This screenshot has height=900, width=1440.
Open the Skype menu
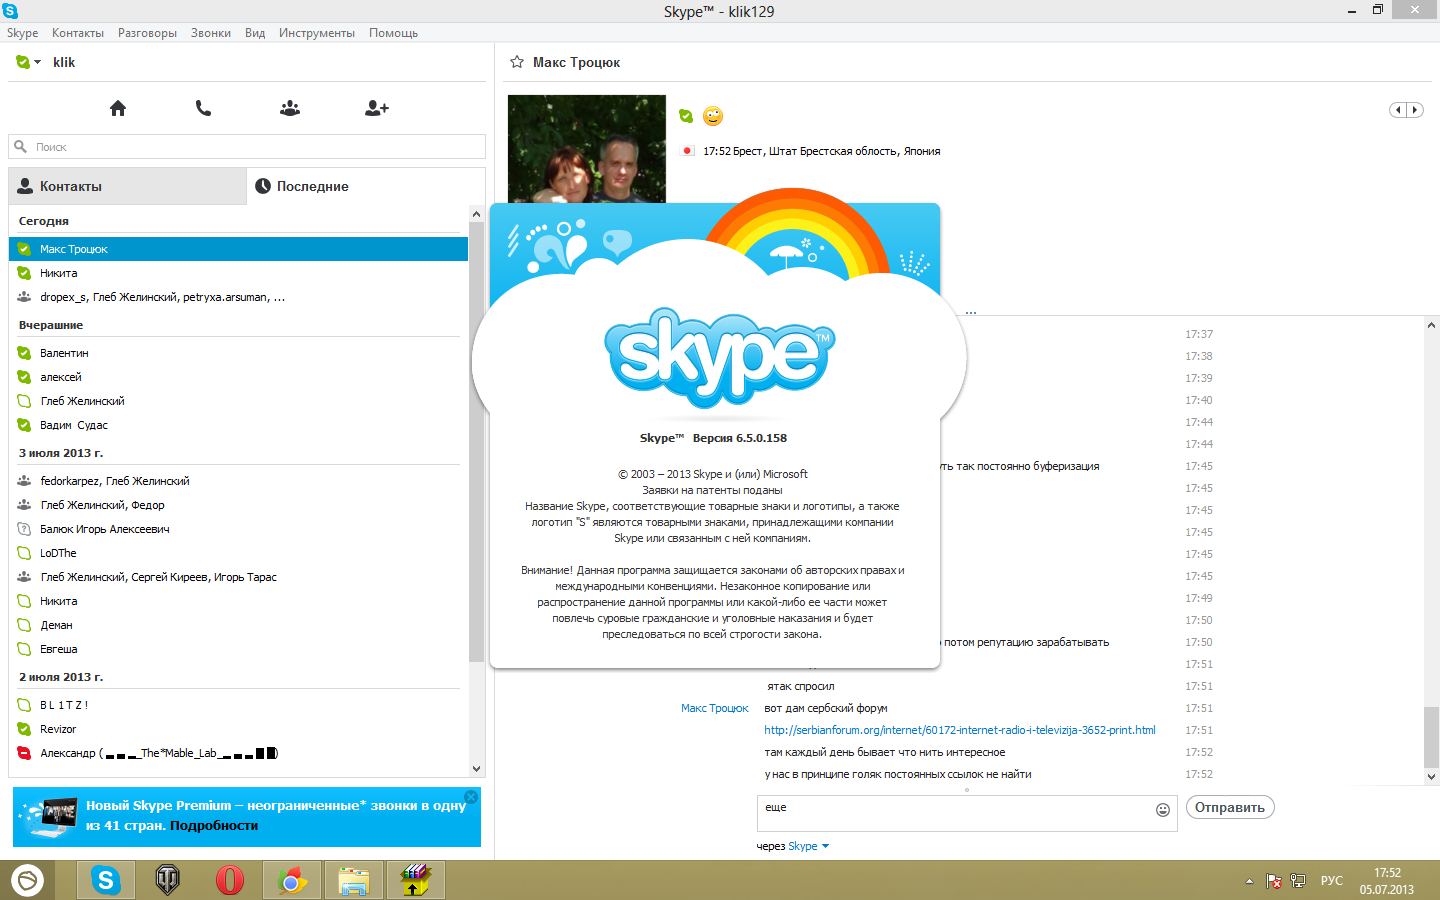click(x=22, y=33)
